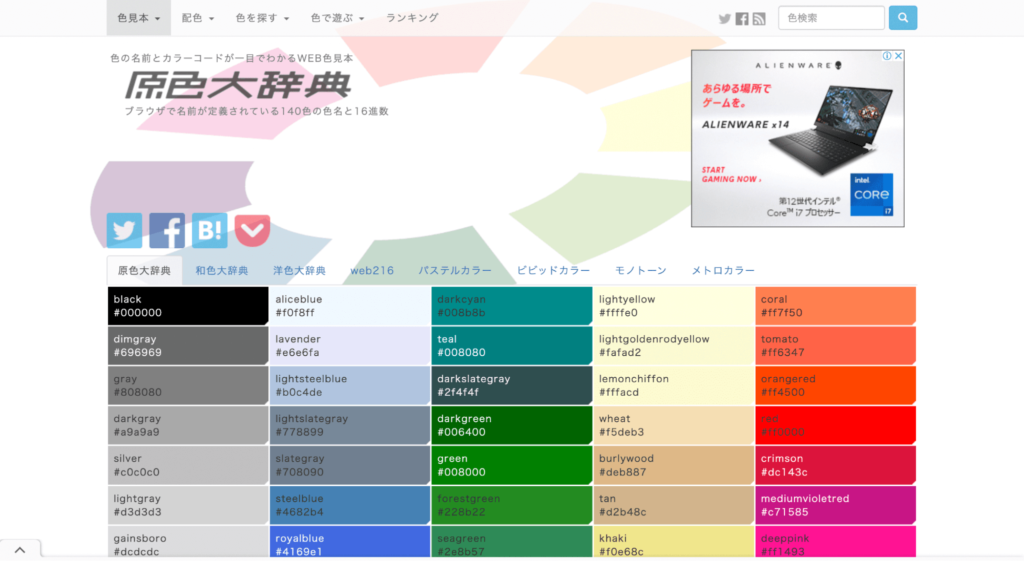Choose the lightyellow #ffffe0 swatch
The image size is (1024, 561).
coord(673,306)
